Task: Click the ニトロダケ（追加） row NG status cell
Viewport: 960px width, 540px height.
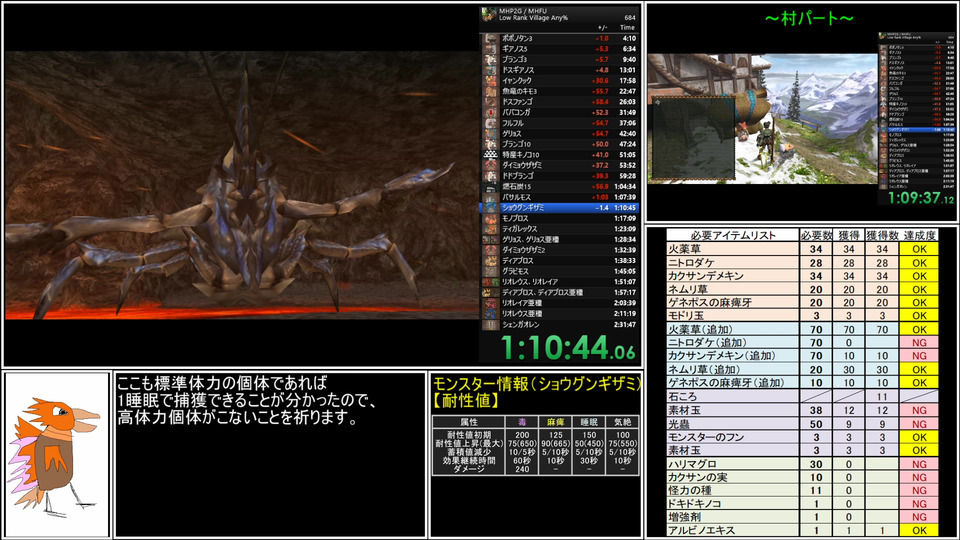Action: point(919,343)
